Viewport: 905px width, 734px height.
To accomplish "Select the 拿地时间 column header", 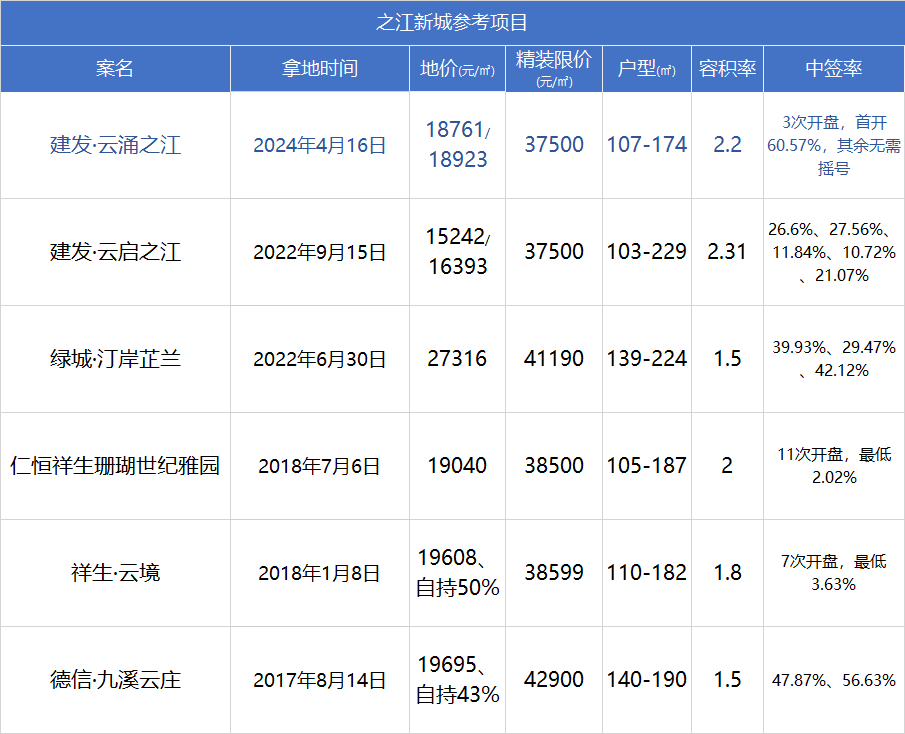I will tap(320, 69).
